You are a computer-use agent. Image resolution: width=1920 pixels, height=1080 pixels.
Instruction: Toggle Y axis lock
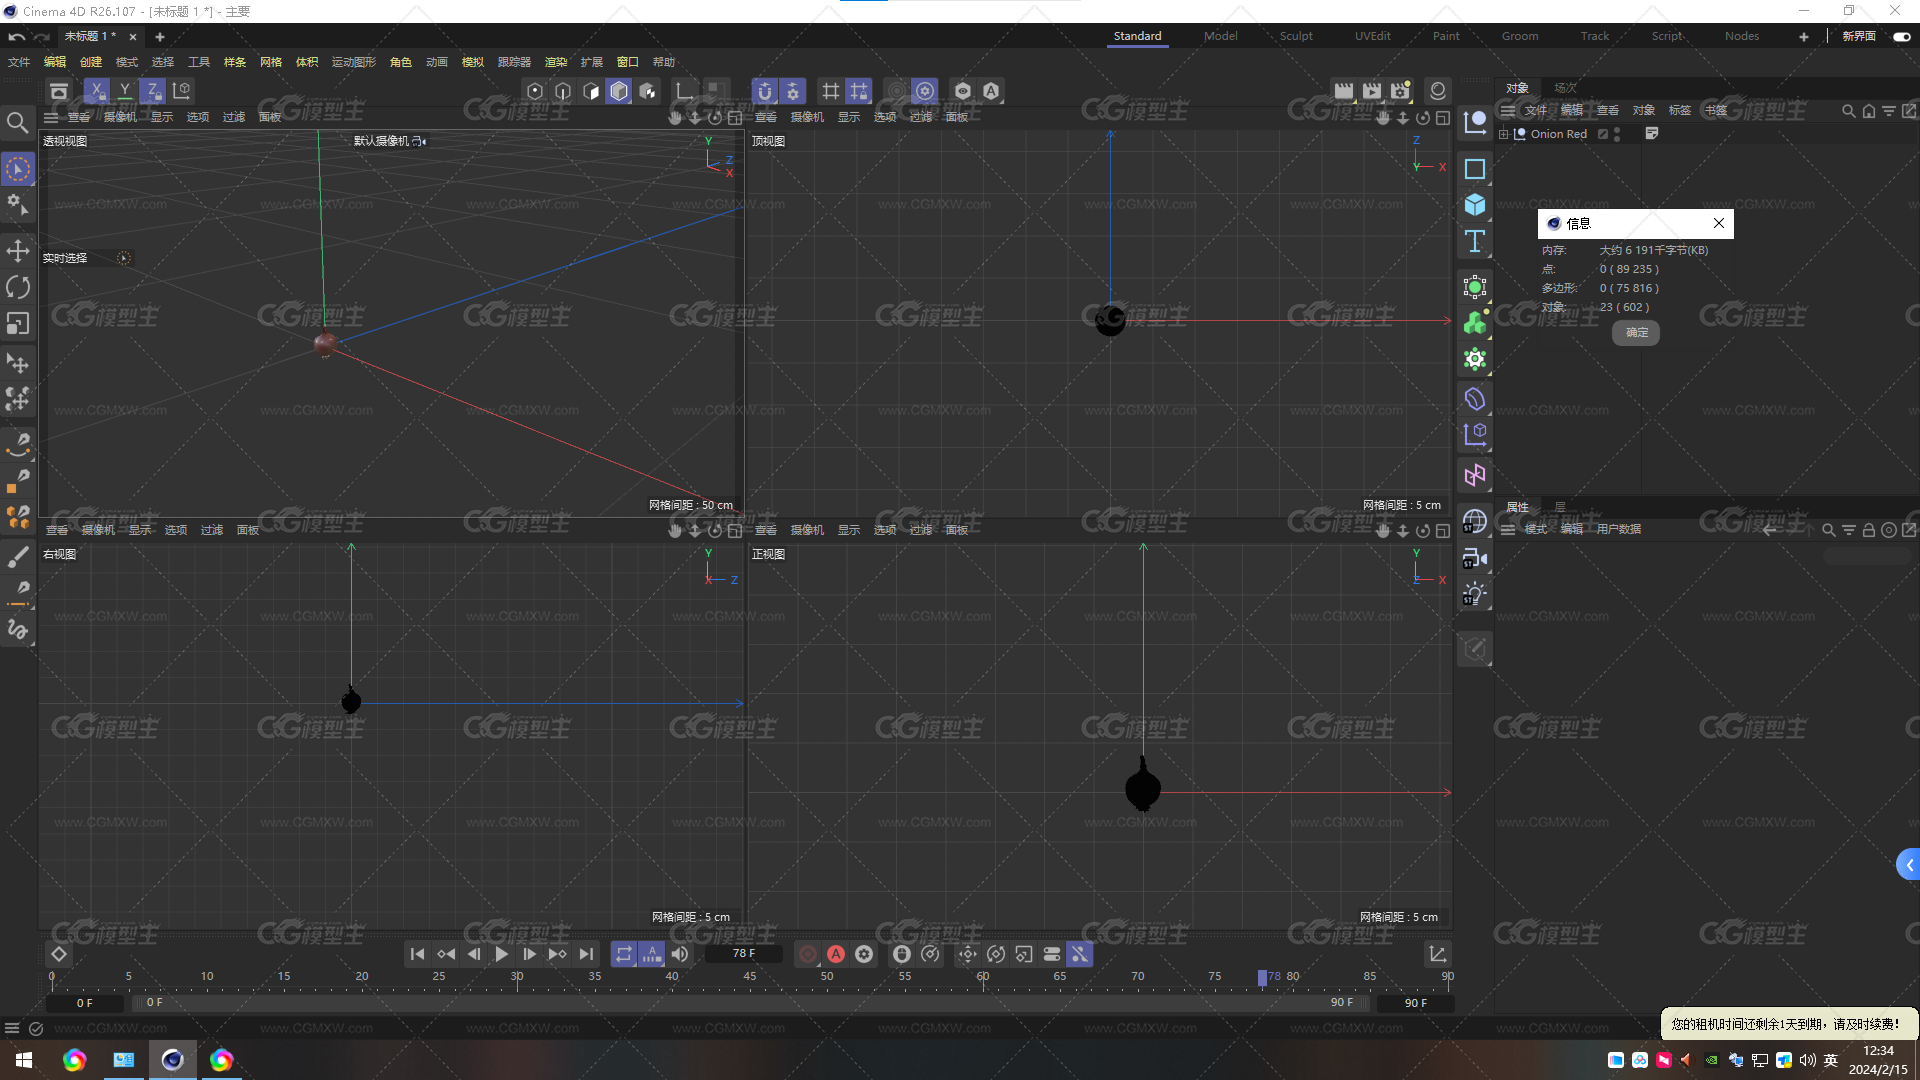[x=124, y=91]
